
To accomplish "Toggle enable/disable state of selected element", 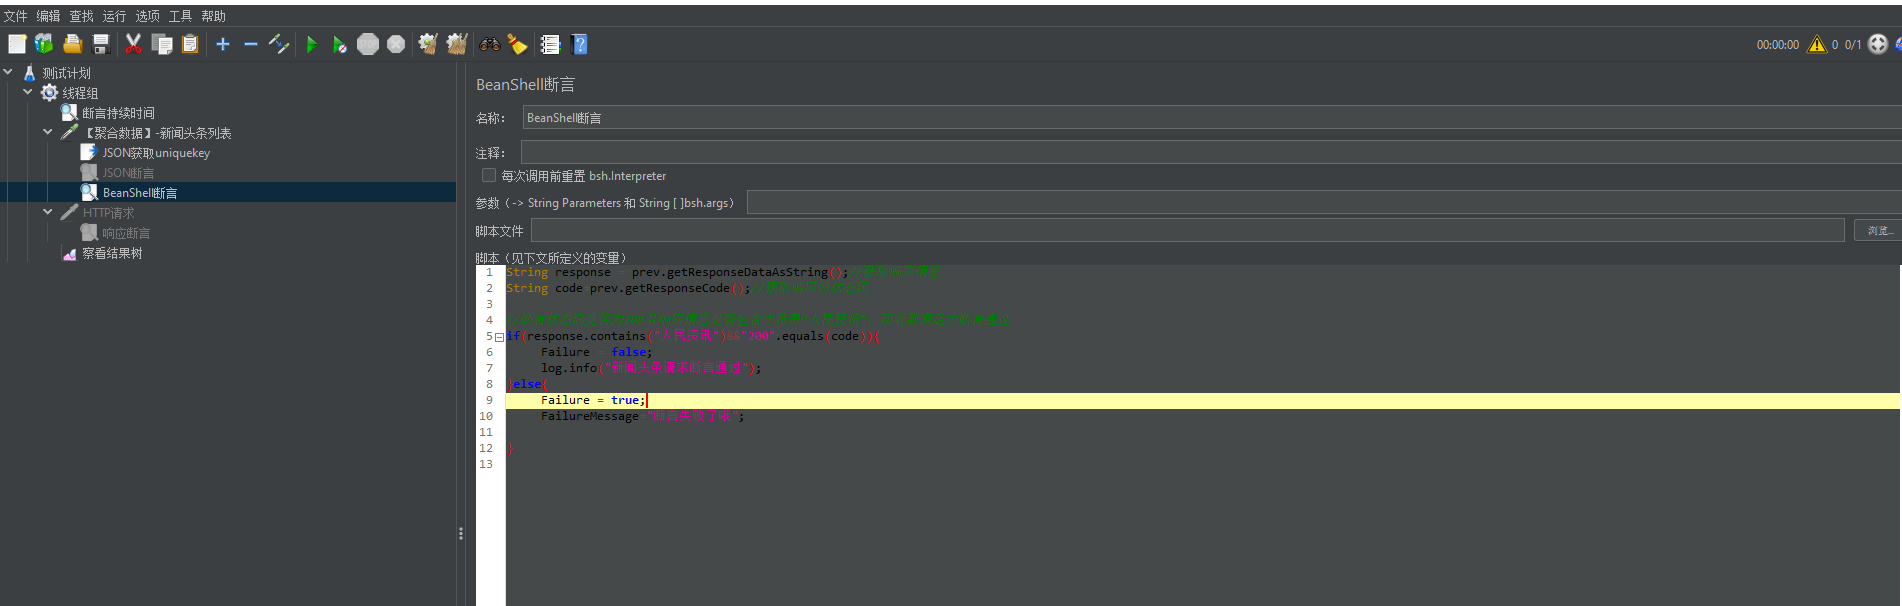I will pos(279,44).
